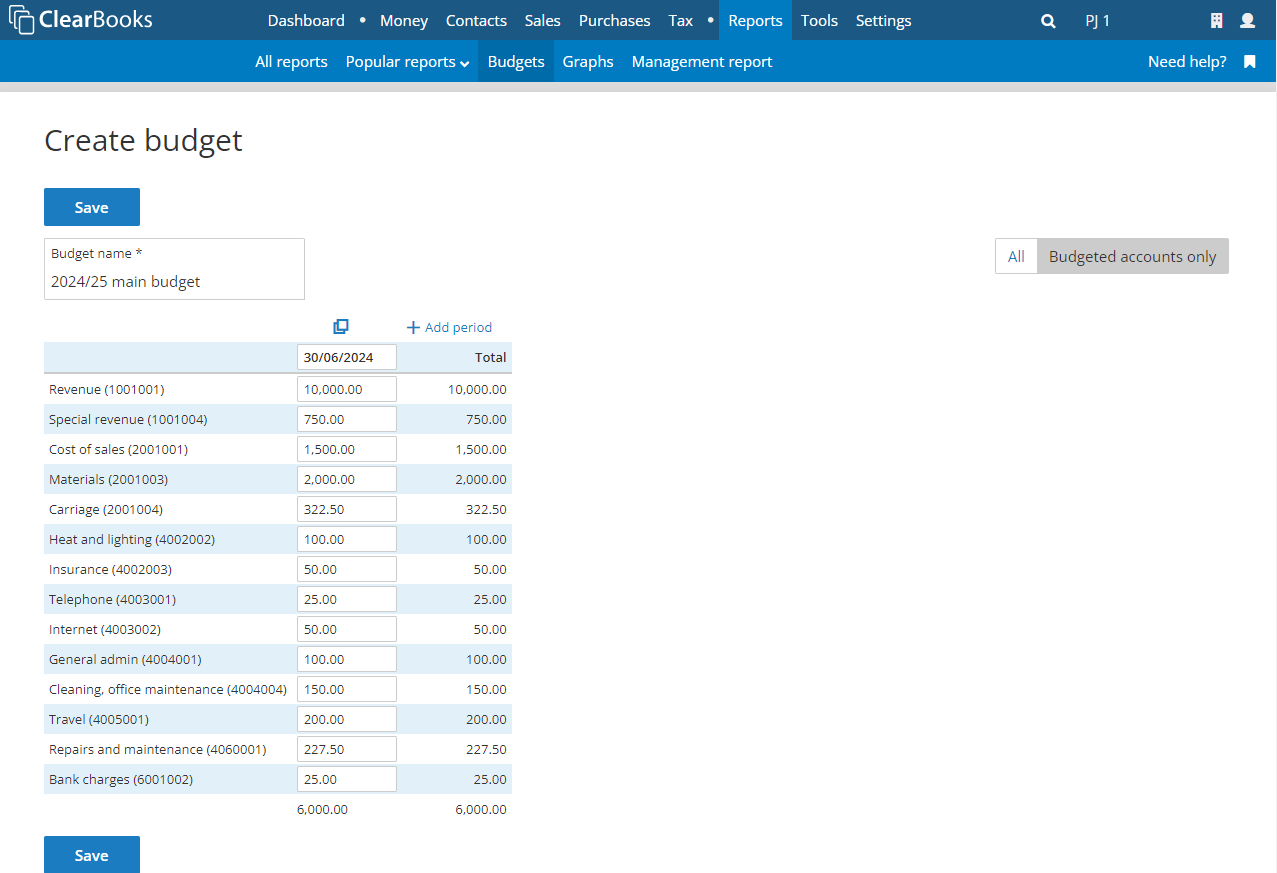Select Budgeted accounts only filter
The image size is (1277, 873).
click(1132, 256)
